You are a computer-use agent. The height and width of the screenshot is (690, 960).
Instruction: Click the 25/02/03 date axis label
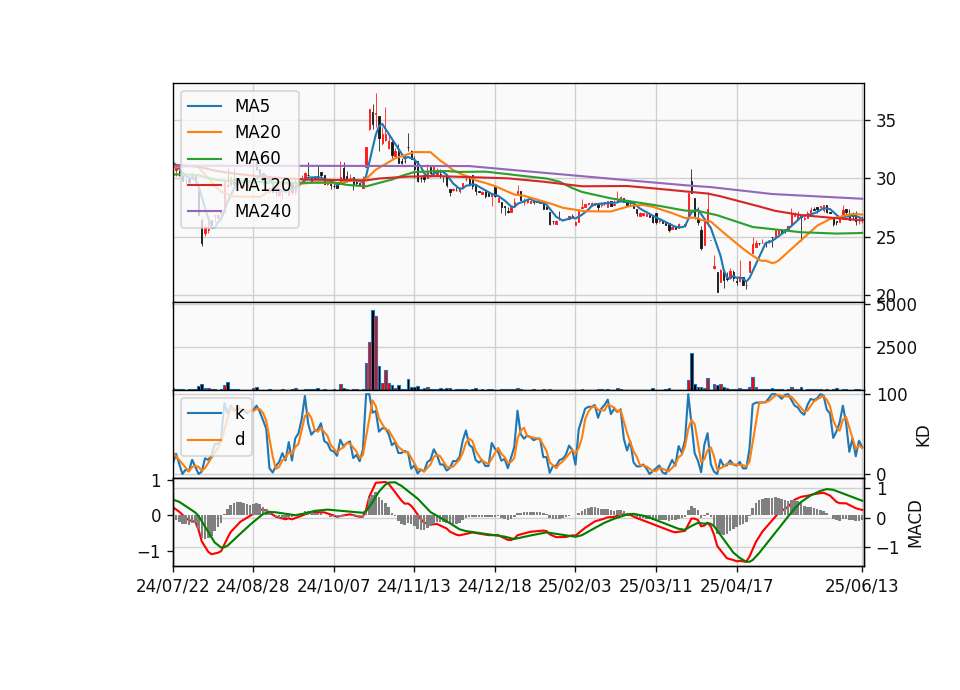click(x=575, y=586)
